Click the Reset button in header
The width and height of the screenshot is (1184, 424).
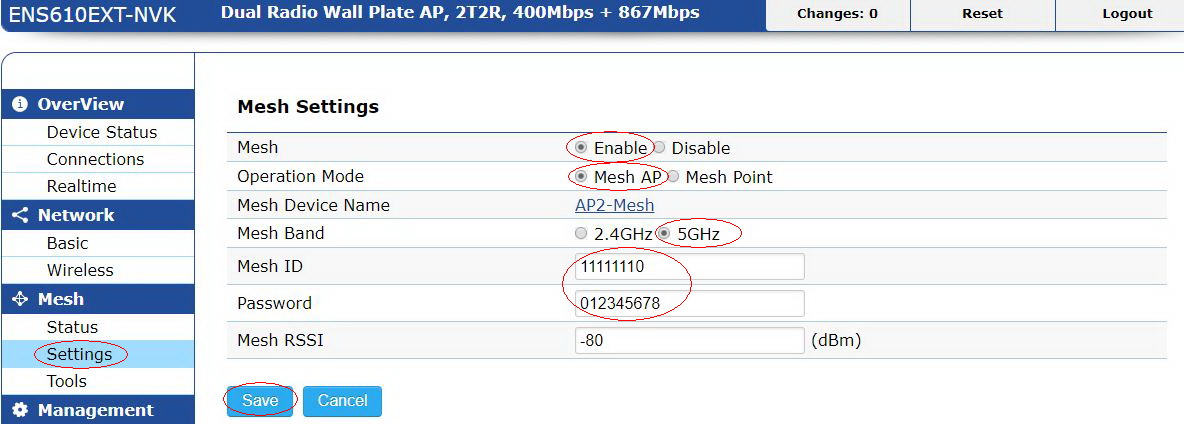(x=982, y=14)
